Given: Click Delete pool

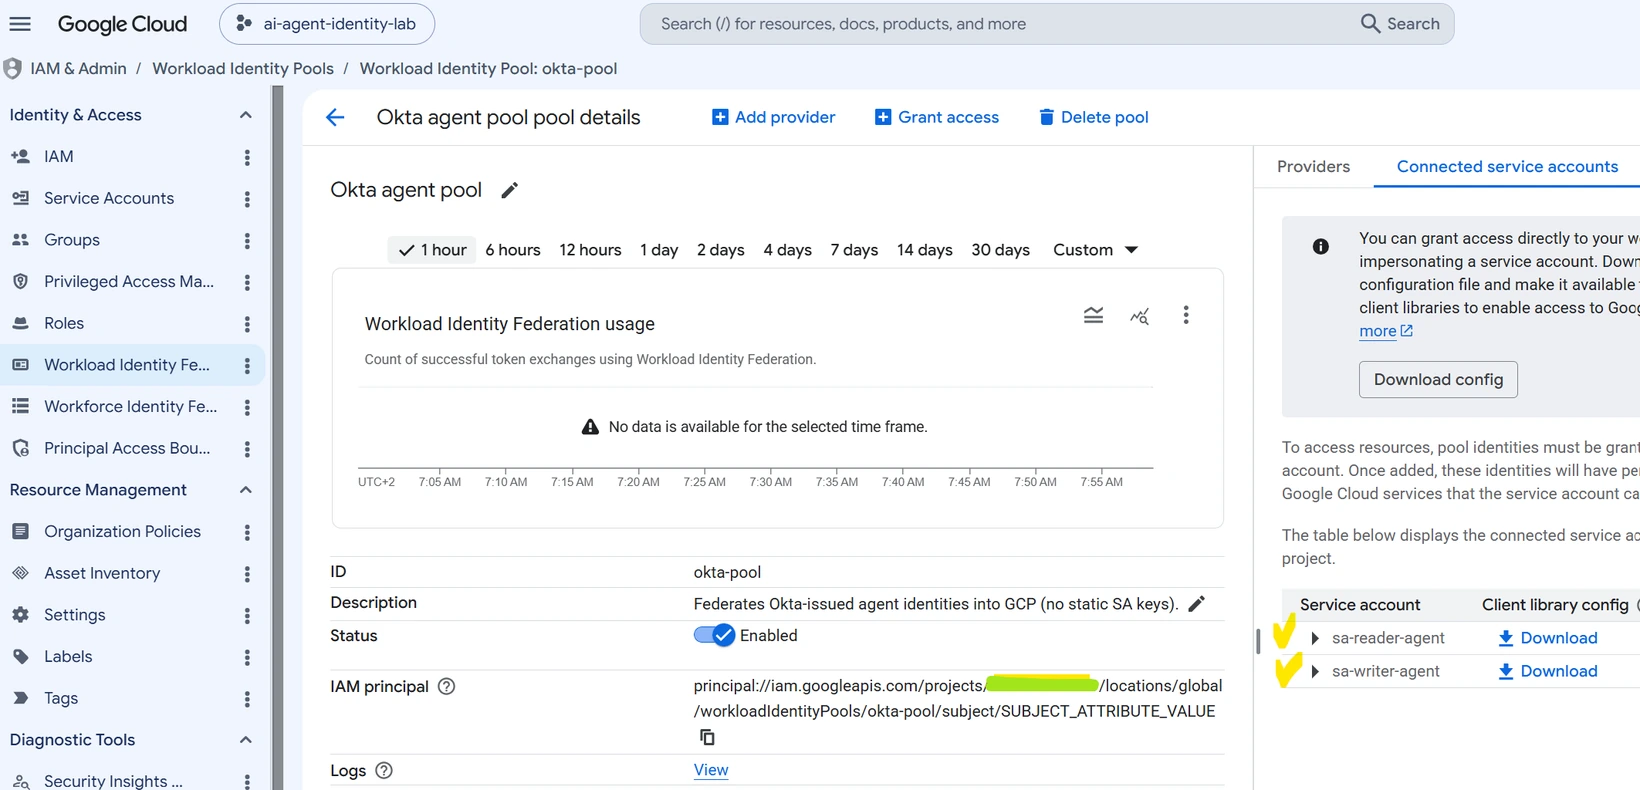Looking at the screenshot, I should (x=1093, y=117).
